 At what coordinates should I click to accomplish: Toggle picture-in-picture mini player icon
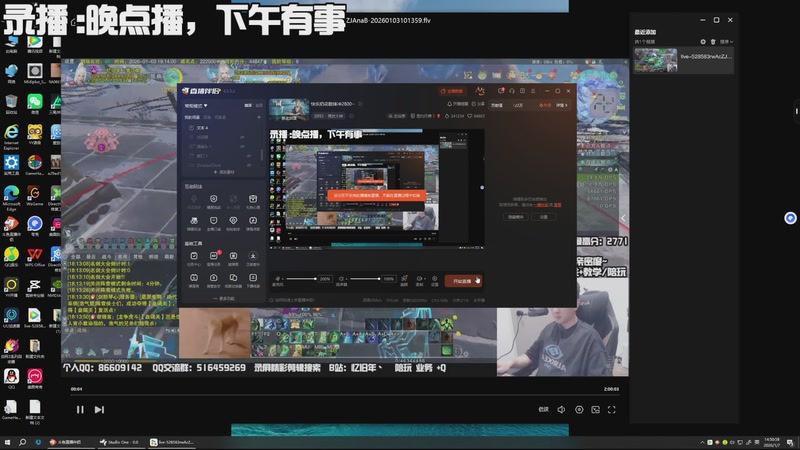point(595,410)
